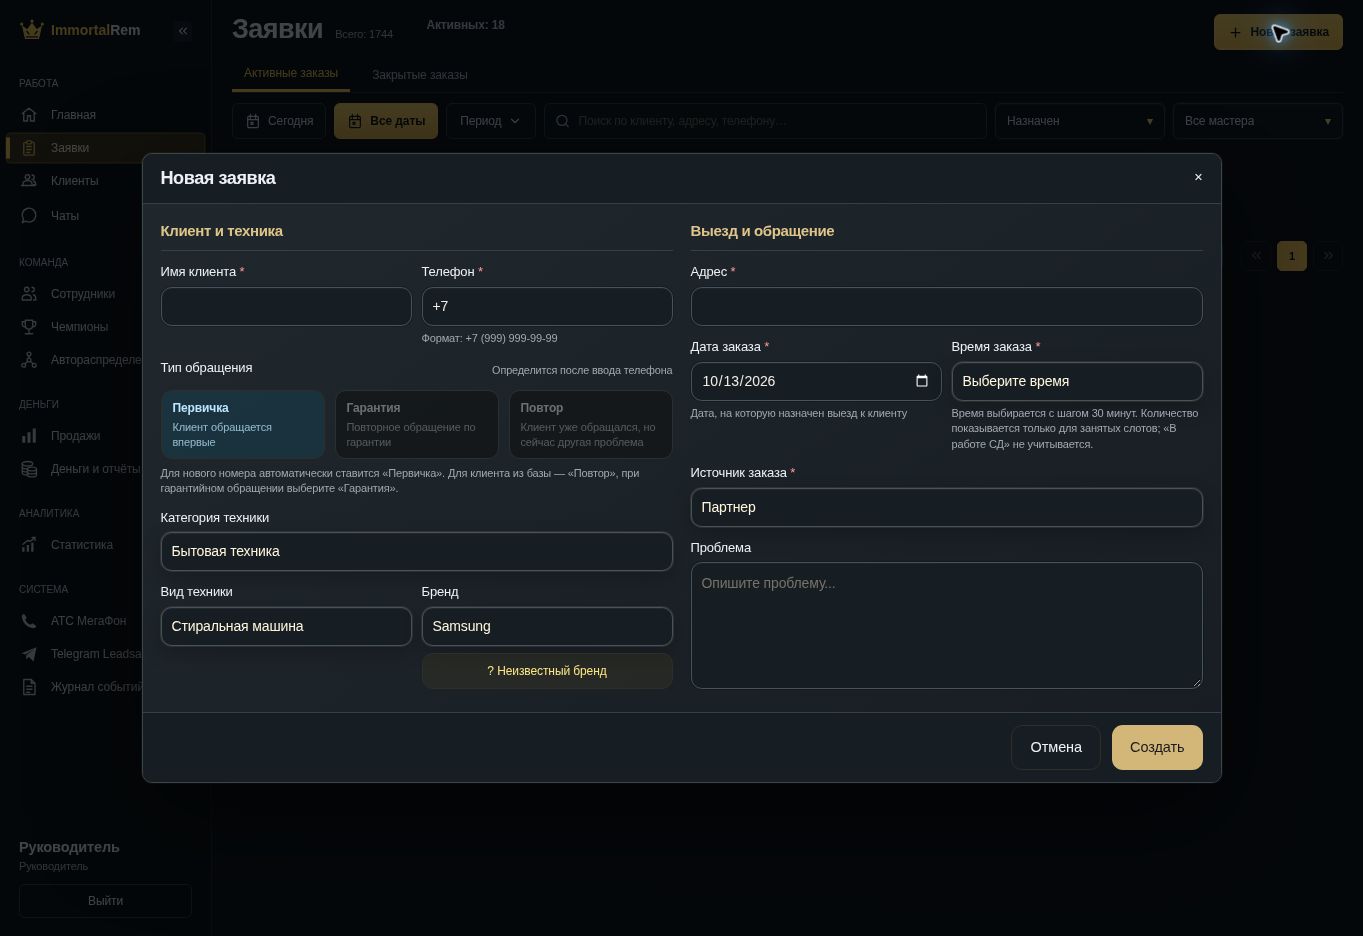Select the Повтор request type
1363x936 pixels.
[x=591, y=424]
